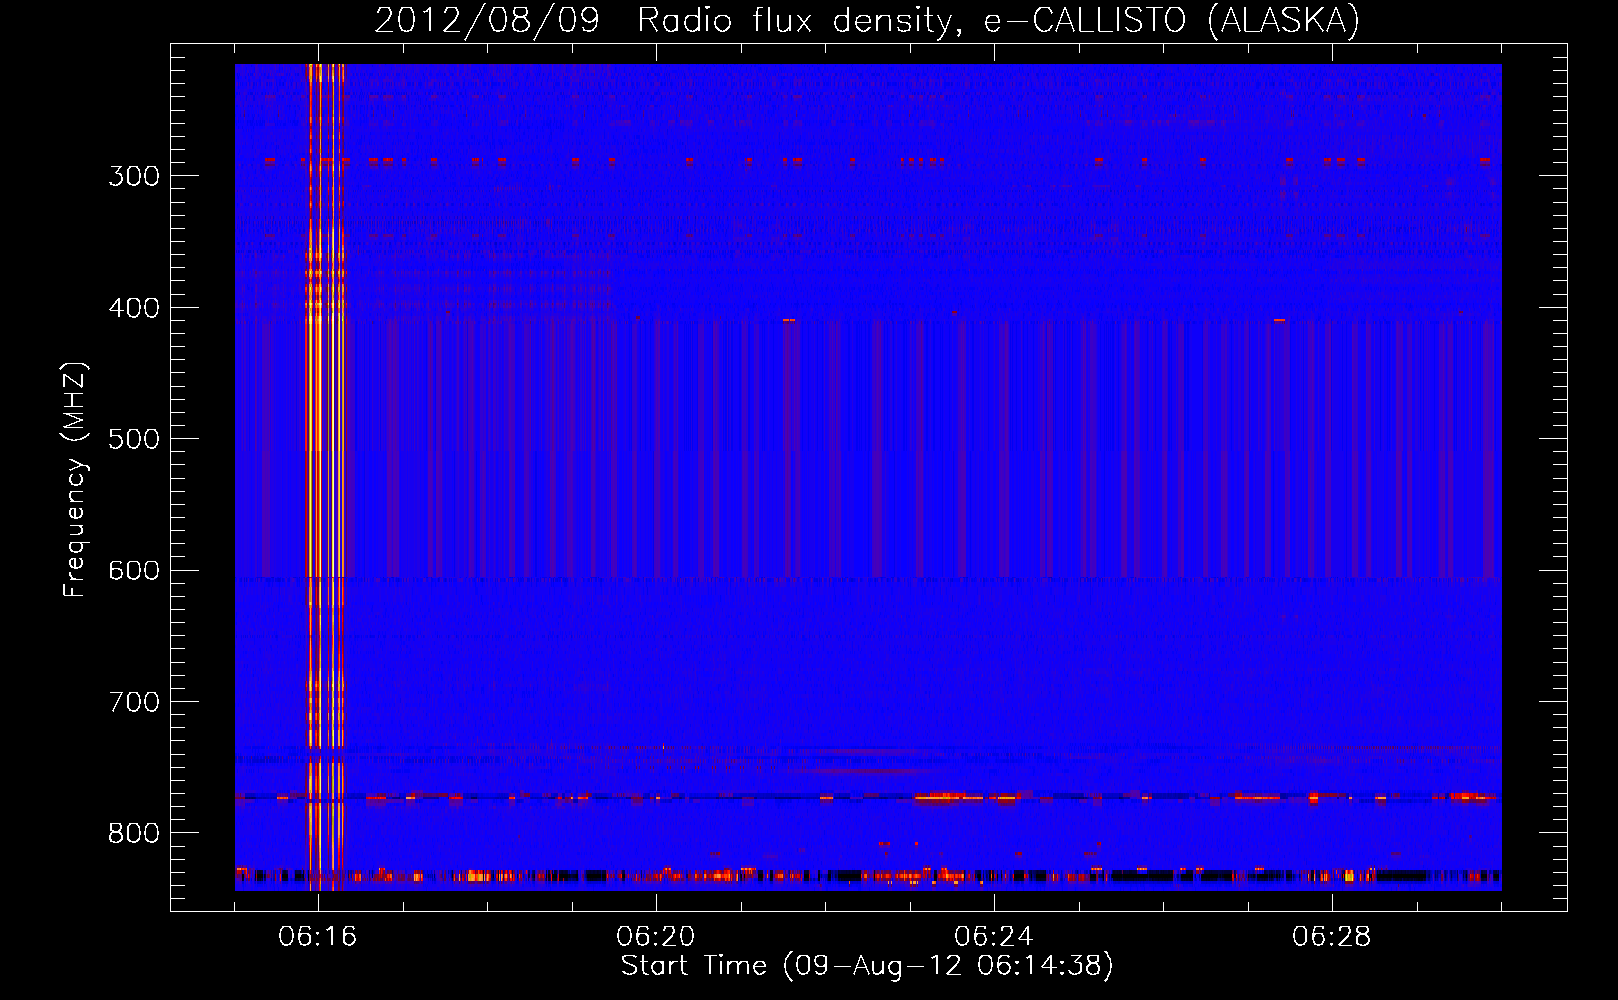
Task: Click the 'Frequency (MHZ)' axis label
Action: (x=75, y=479)
